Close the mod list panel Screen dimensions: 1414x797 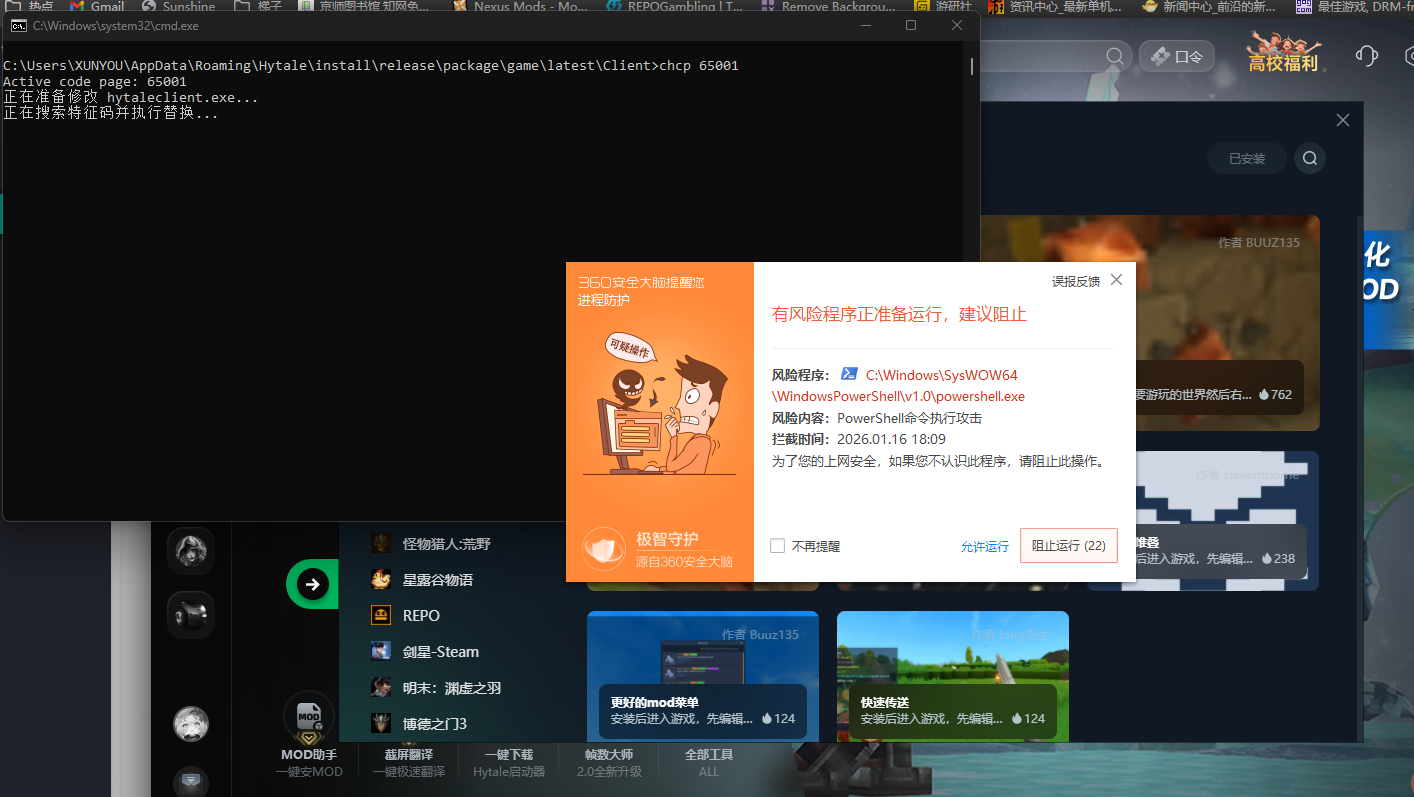point(1342,120)
